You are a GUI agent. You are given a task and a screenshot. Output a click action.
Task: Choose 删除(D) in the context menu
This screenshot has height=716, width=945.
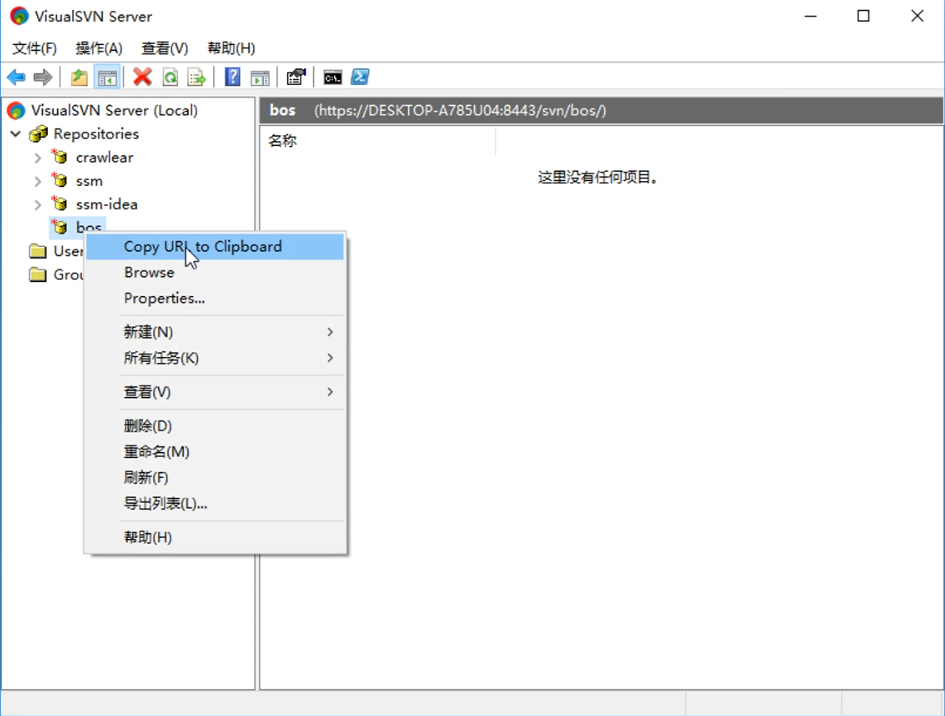coord(215,426)
